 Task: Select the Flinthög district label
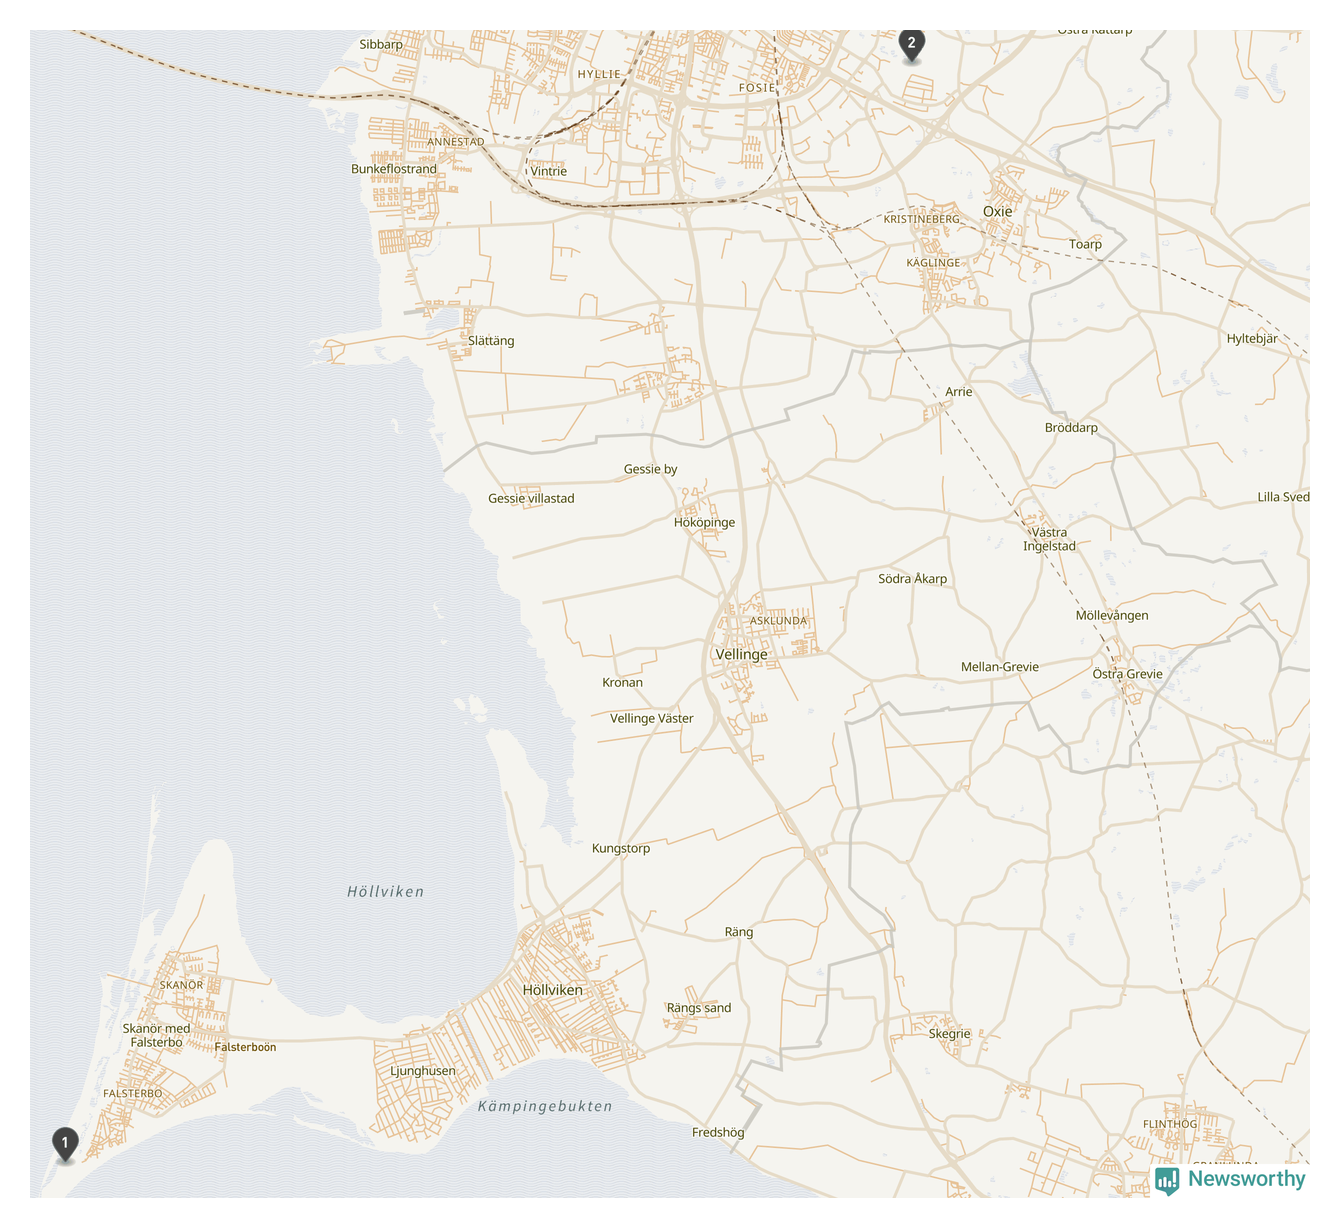(1170, 1124)
